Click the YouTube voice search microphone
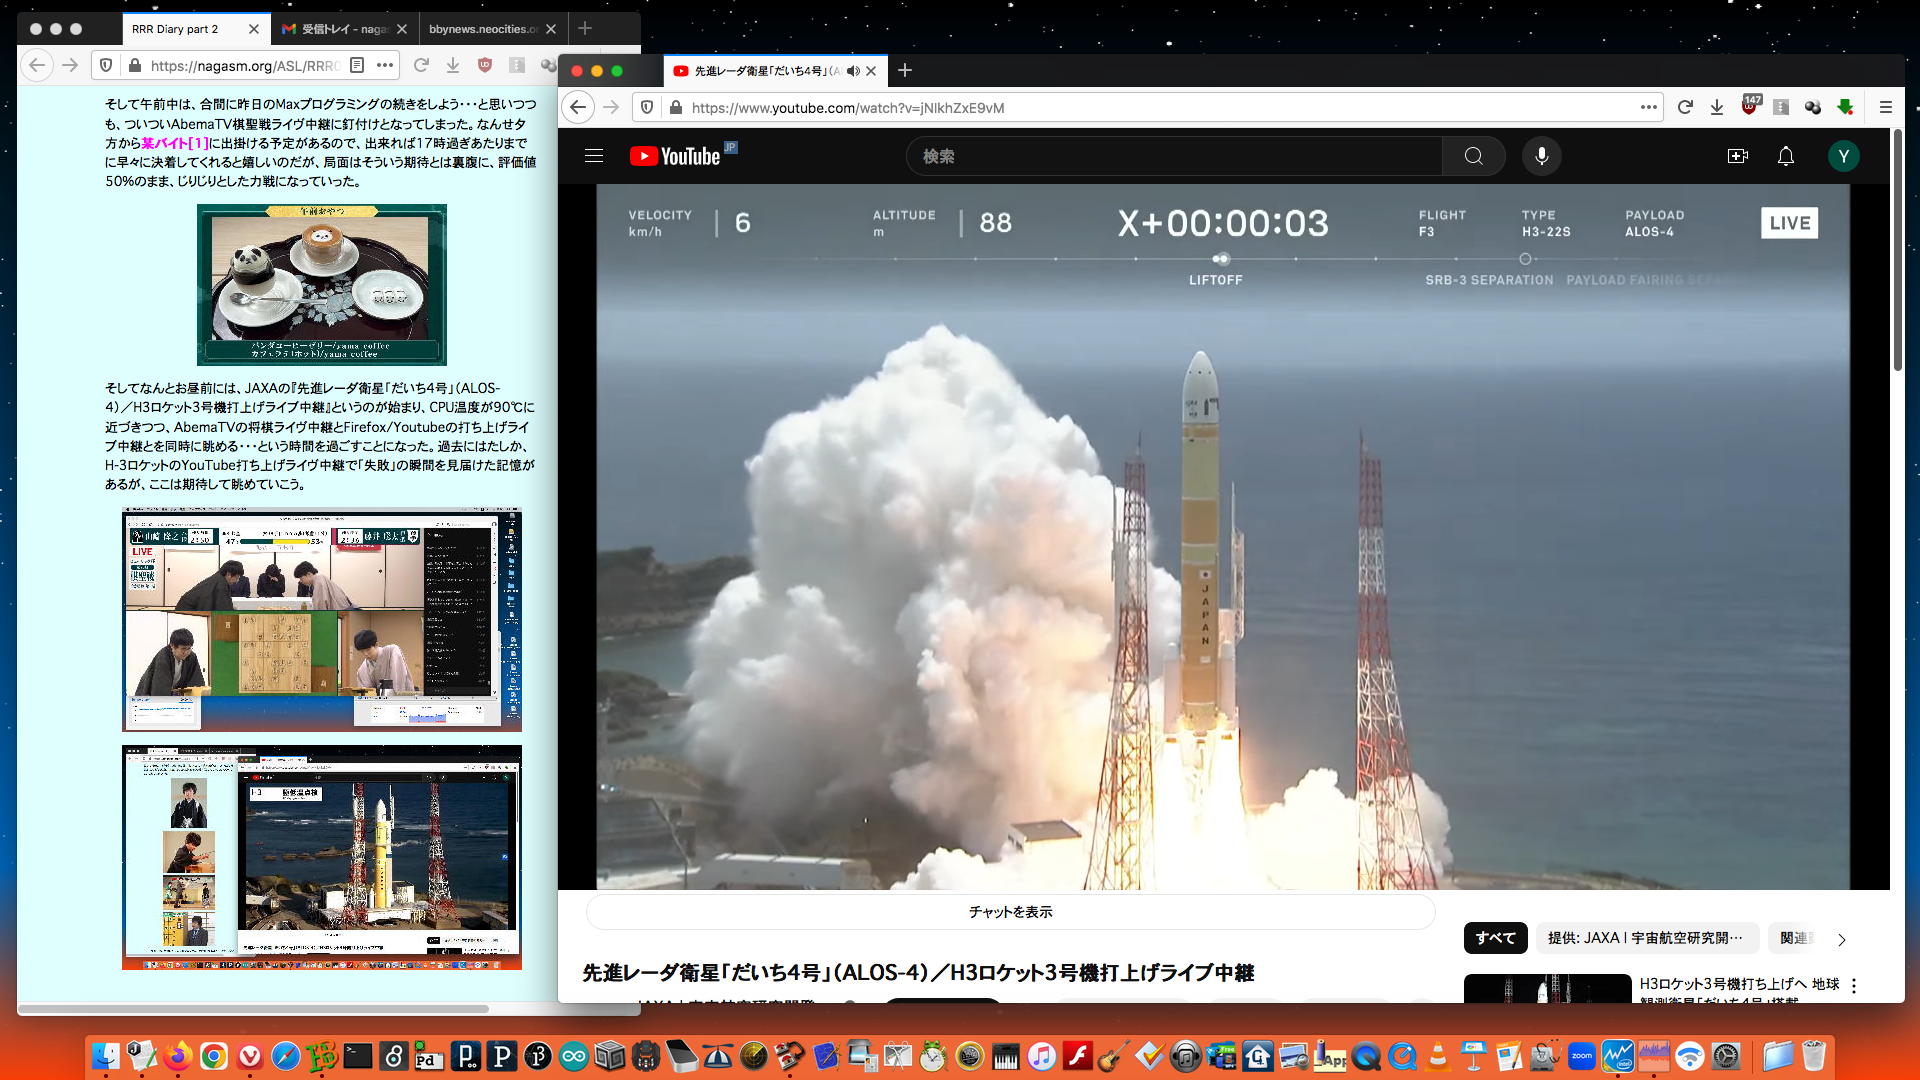This screenshot has height=1080, width=1920. 1541,156
